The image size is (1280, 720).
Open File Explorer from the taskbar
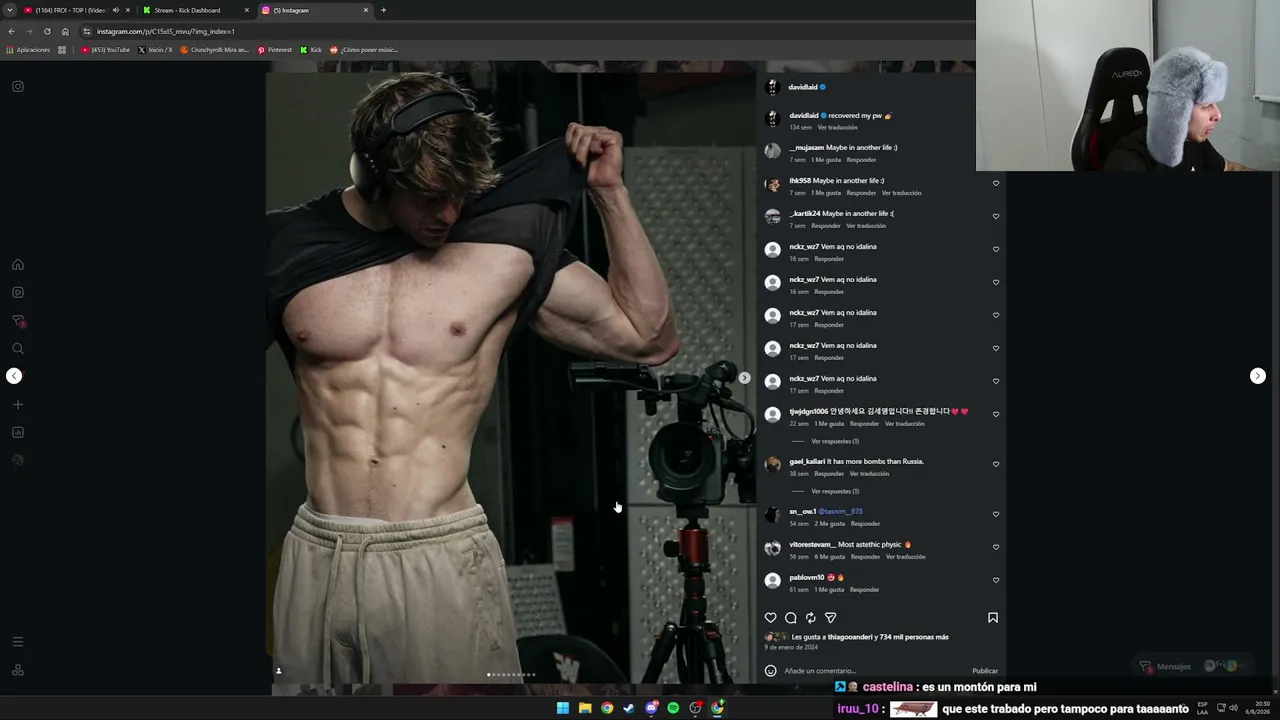[585, 708]
